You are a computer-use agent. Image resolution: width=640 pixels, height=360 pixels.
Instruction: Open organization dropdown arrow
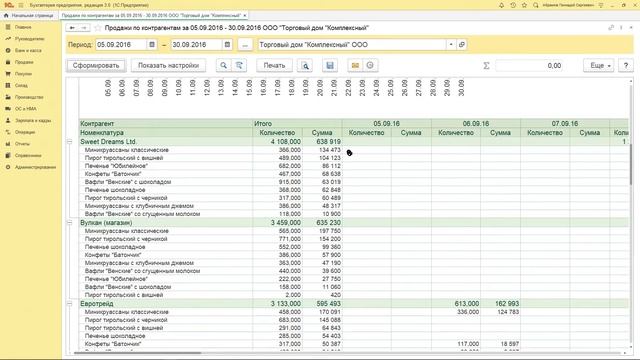[x=451, y=44]
